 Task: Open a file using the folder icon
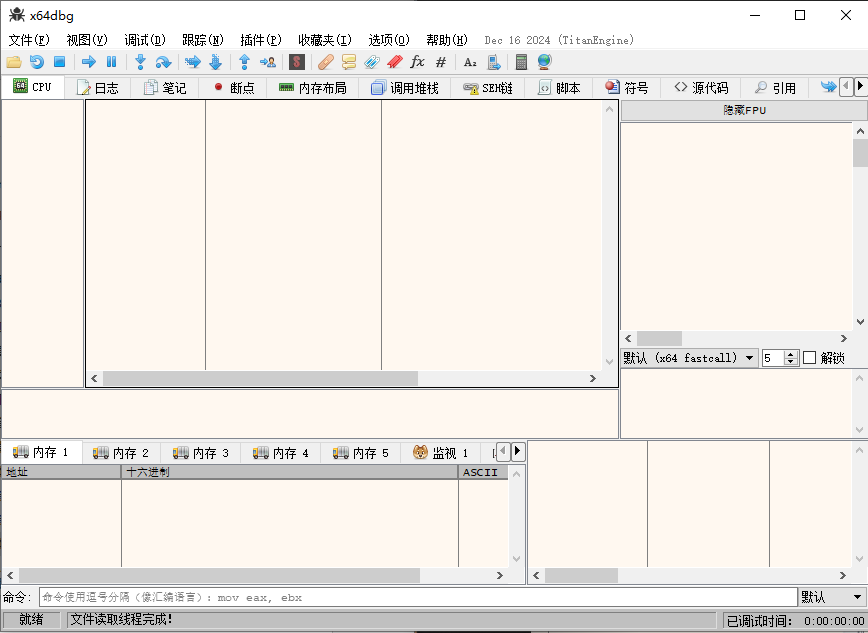click(x=14, y=62)
